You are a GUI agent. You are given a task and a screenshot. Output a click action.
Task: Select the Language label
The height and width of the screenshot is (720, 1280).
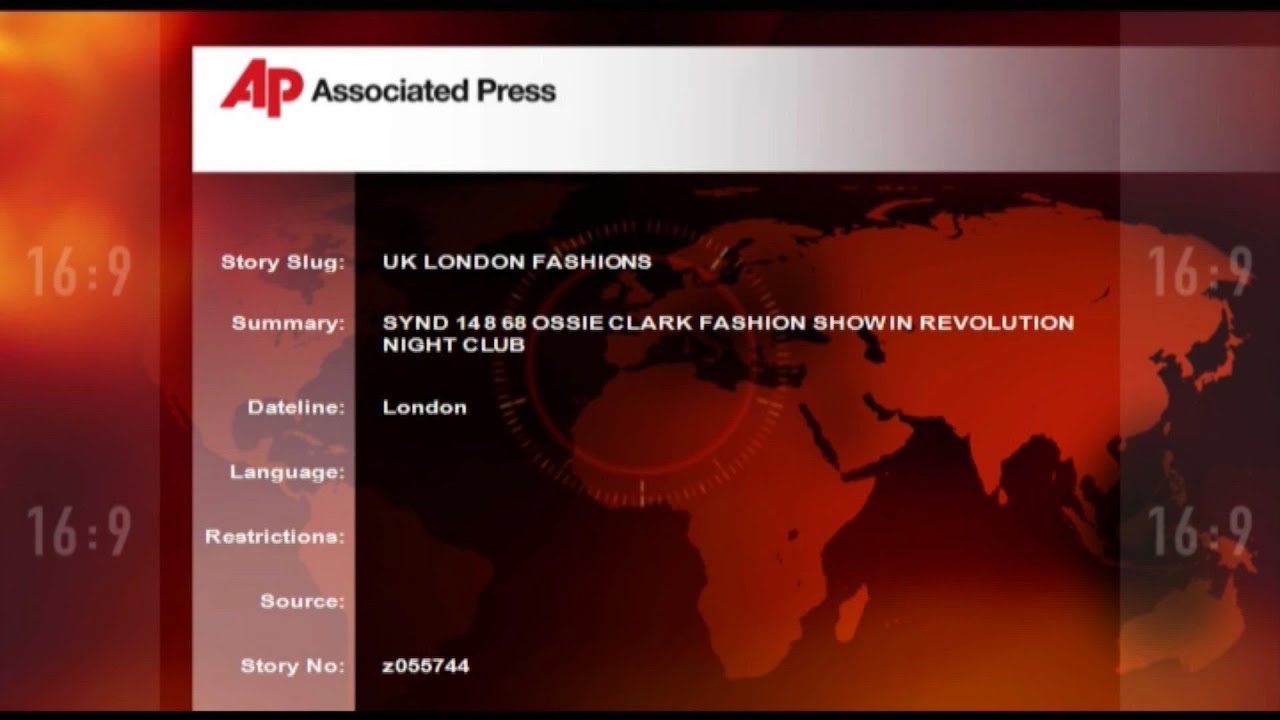tap(287, 472)
